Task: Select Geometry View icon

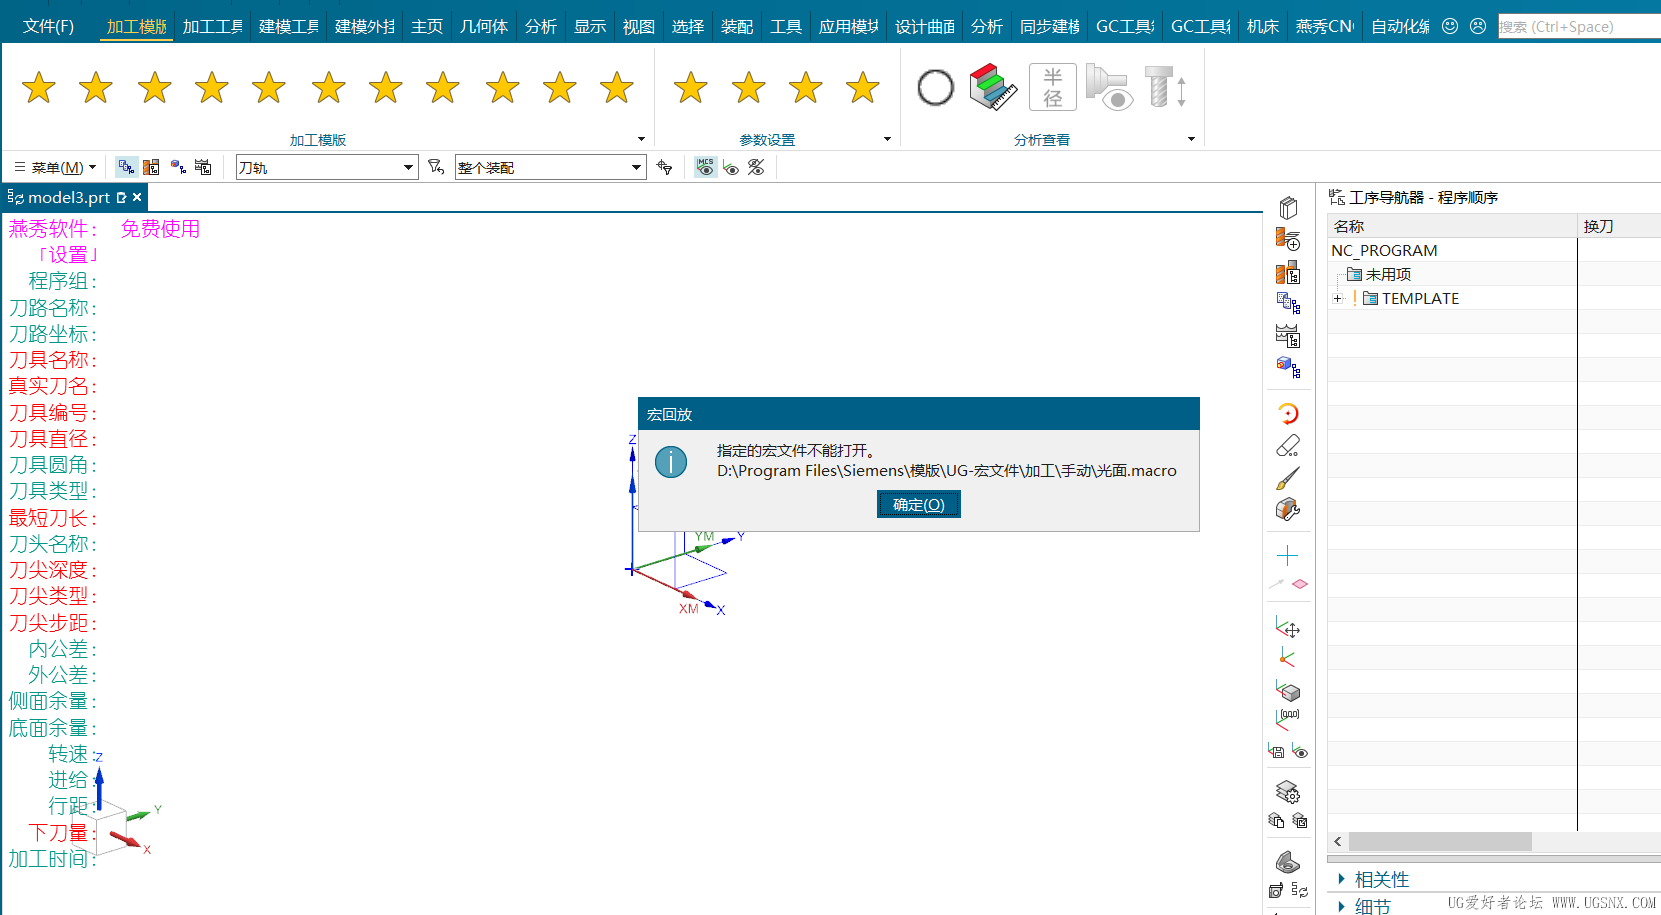Action: coord(178,167)
